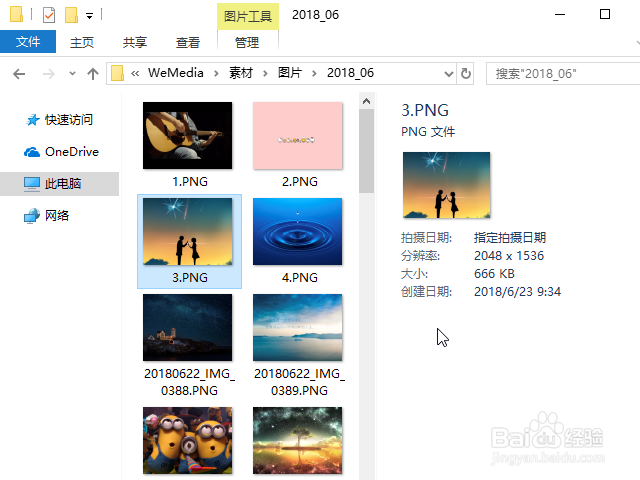Select 网络 in navigation pane

click(57, 216)
